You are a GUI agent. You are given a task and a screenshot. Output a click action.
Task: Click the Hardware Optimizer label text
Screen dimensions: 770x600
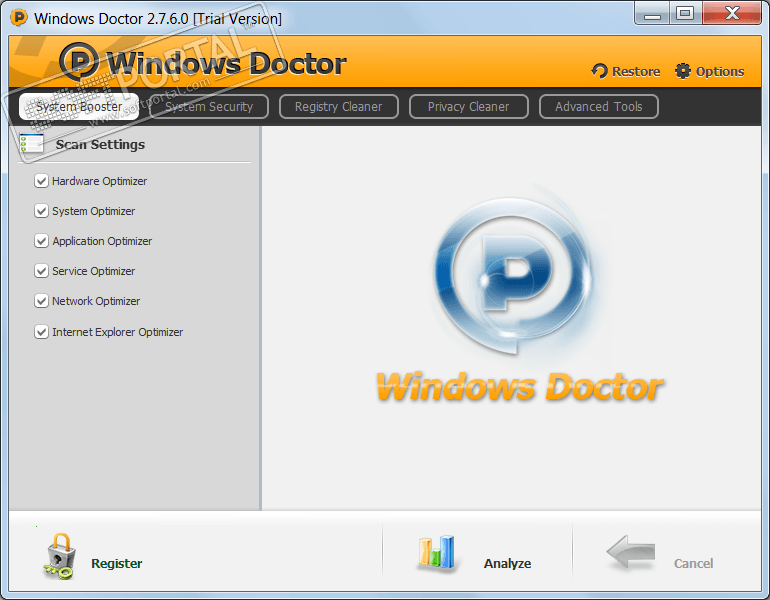pos(100,181)
